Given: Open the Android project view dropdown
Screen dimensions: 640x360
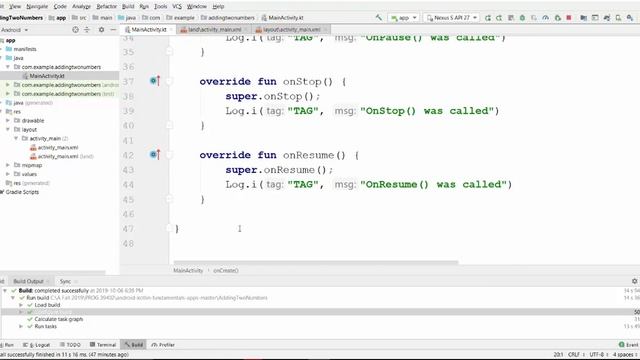Looking at the screenshot, I should click(x=14, y=30).
